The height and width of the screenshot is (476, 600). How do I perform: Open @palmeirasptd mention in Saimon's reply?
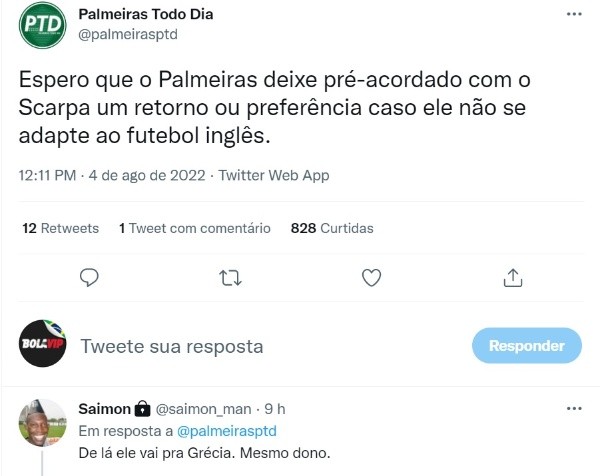point(226,430)
